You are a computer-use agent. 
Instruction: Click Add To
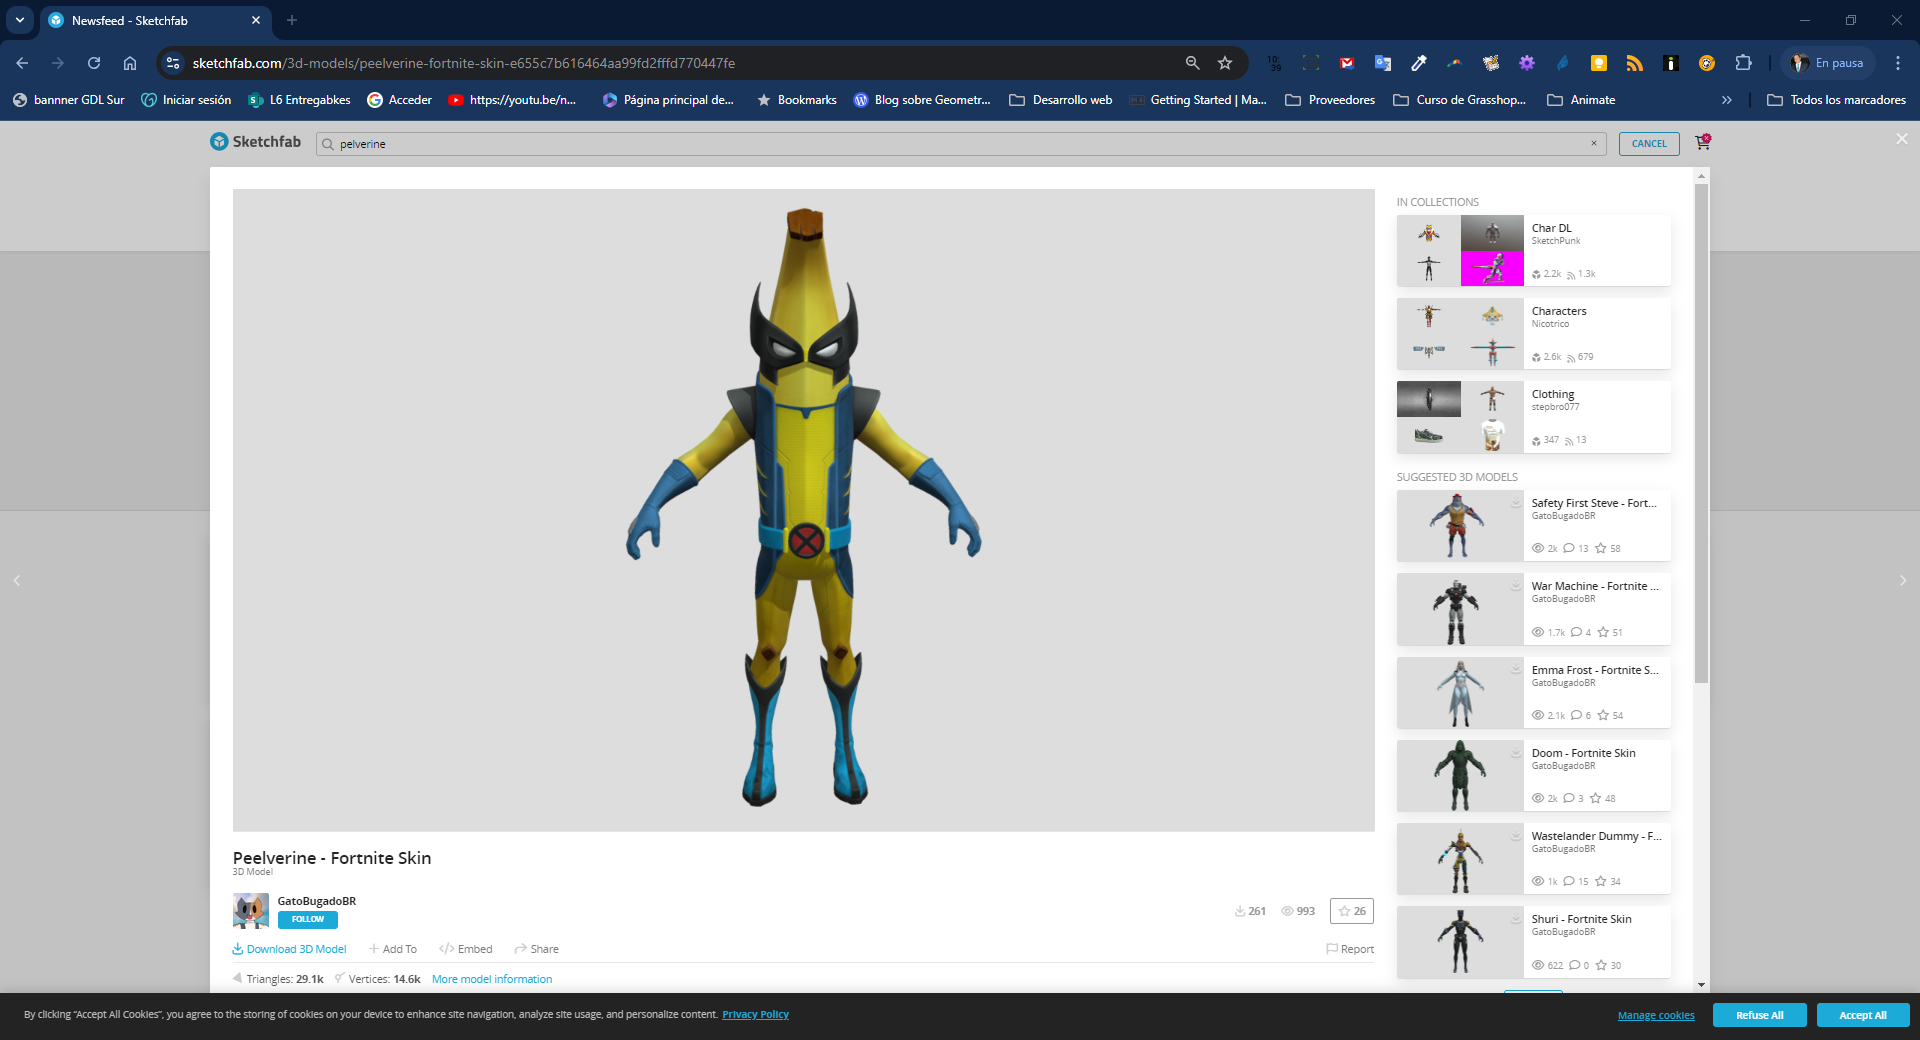tap(393, 949)
